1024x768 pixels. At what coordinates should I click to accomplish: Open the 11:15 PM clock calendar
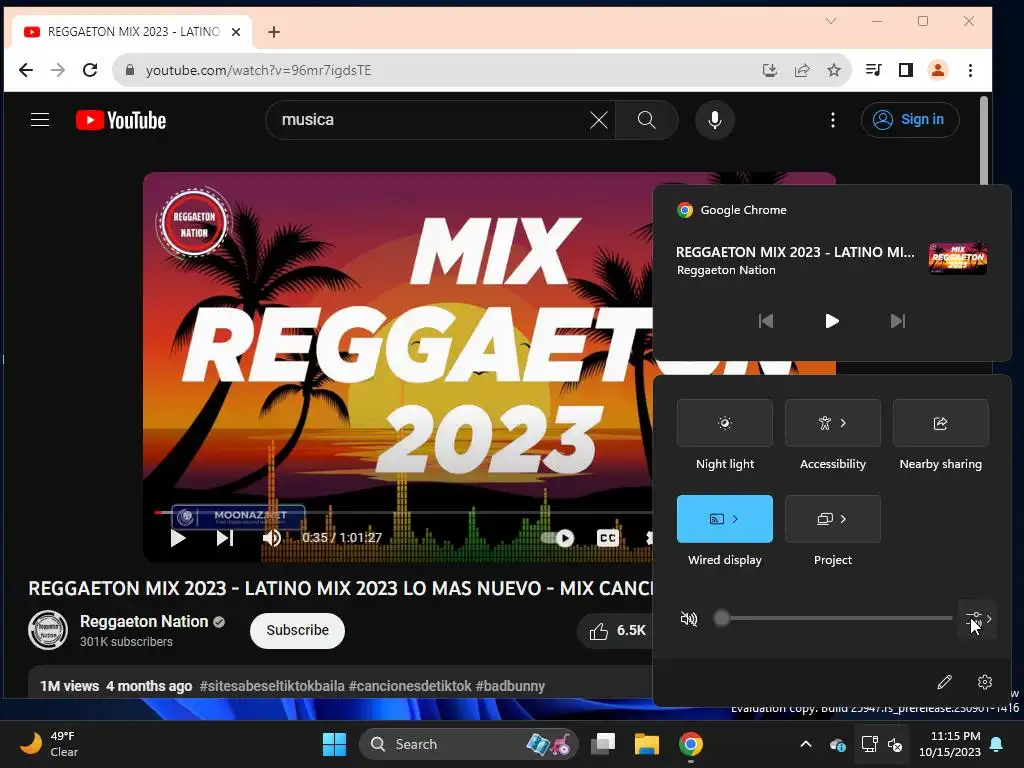pyautogui.click(x=949, y=744)
